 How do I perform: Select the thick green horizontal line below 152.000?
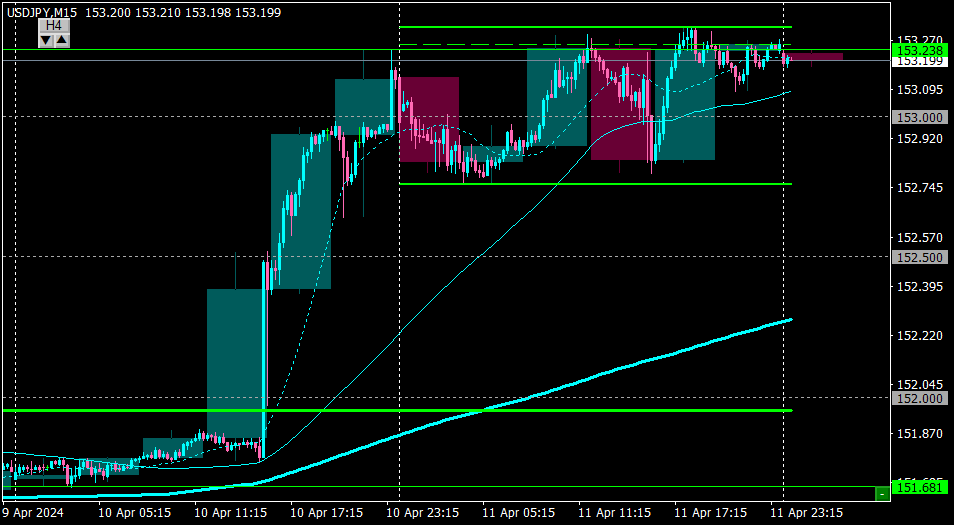click(x=397, y=411)
